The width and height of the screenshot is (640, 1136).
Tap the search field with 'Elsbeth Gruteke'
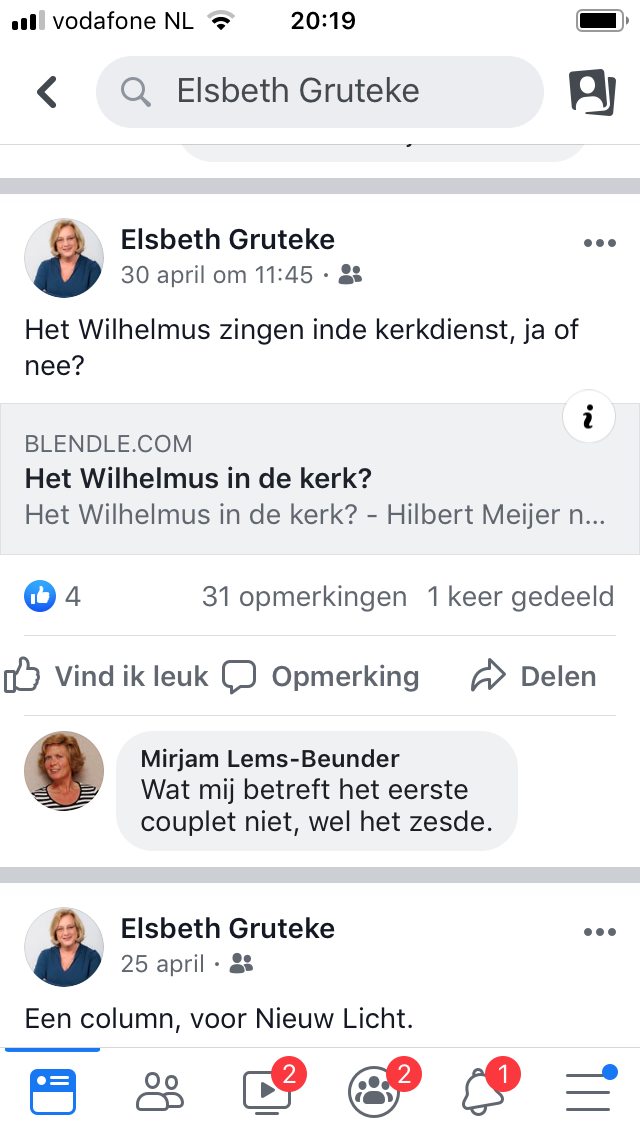[320, 92]
